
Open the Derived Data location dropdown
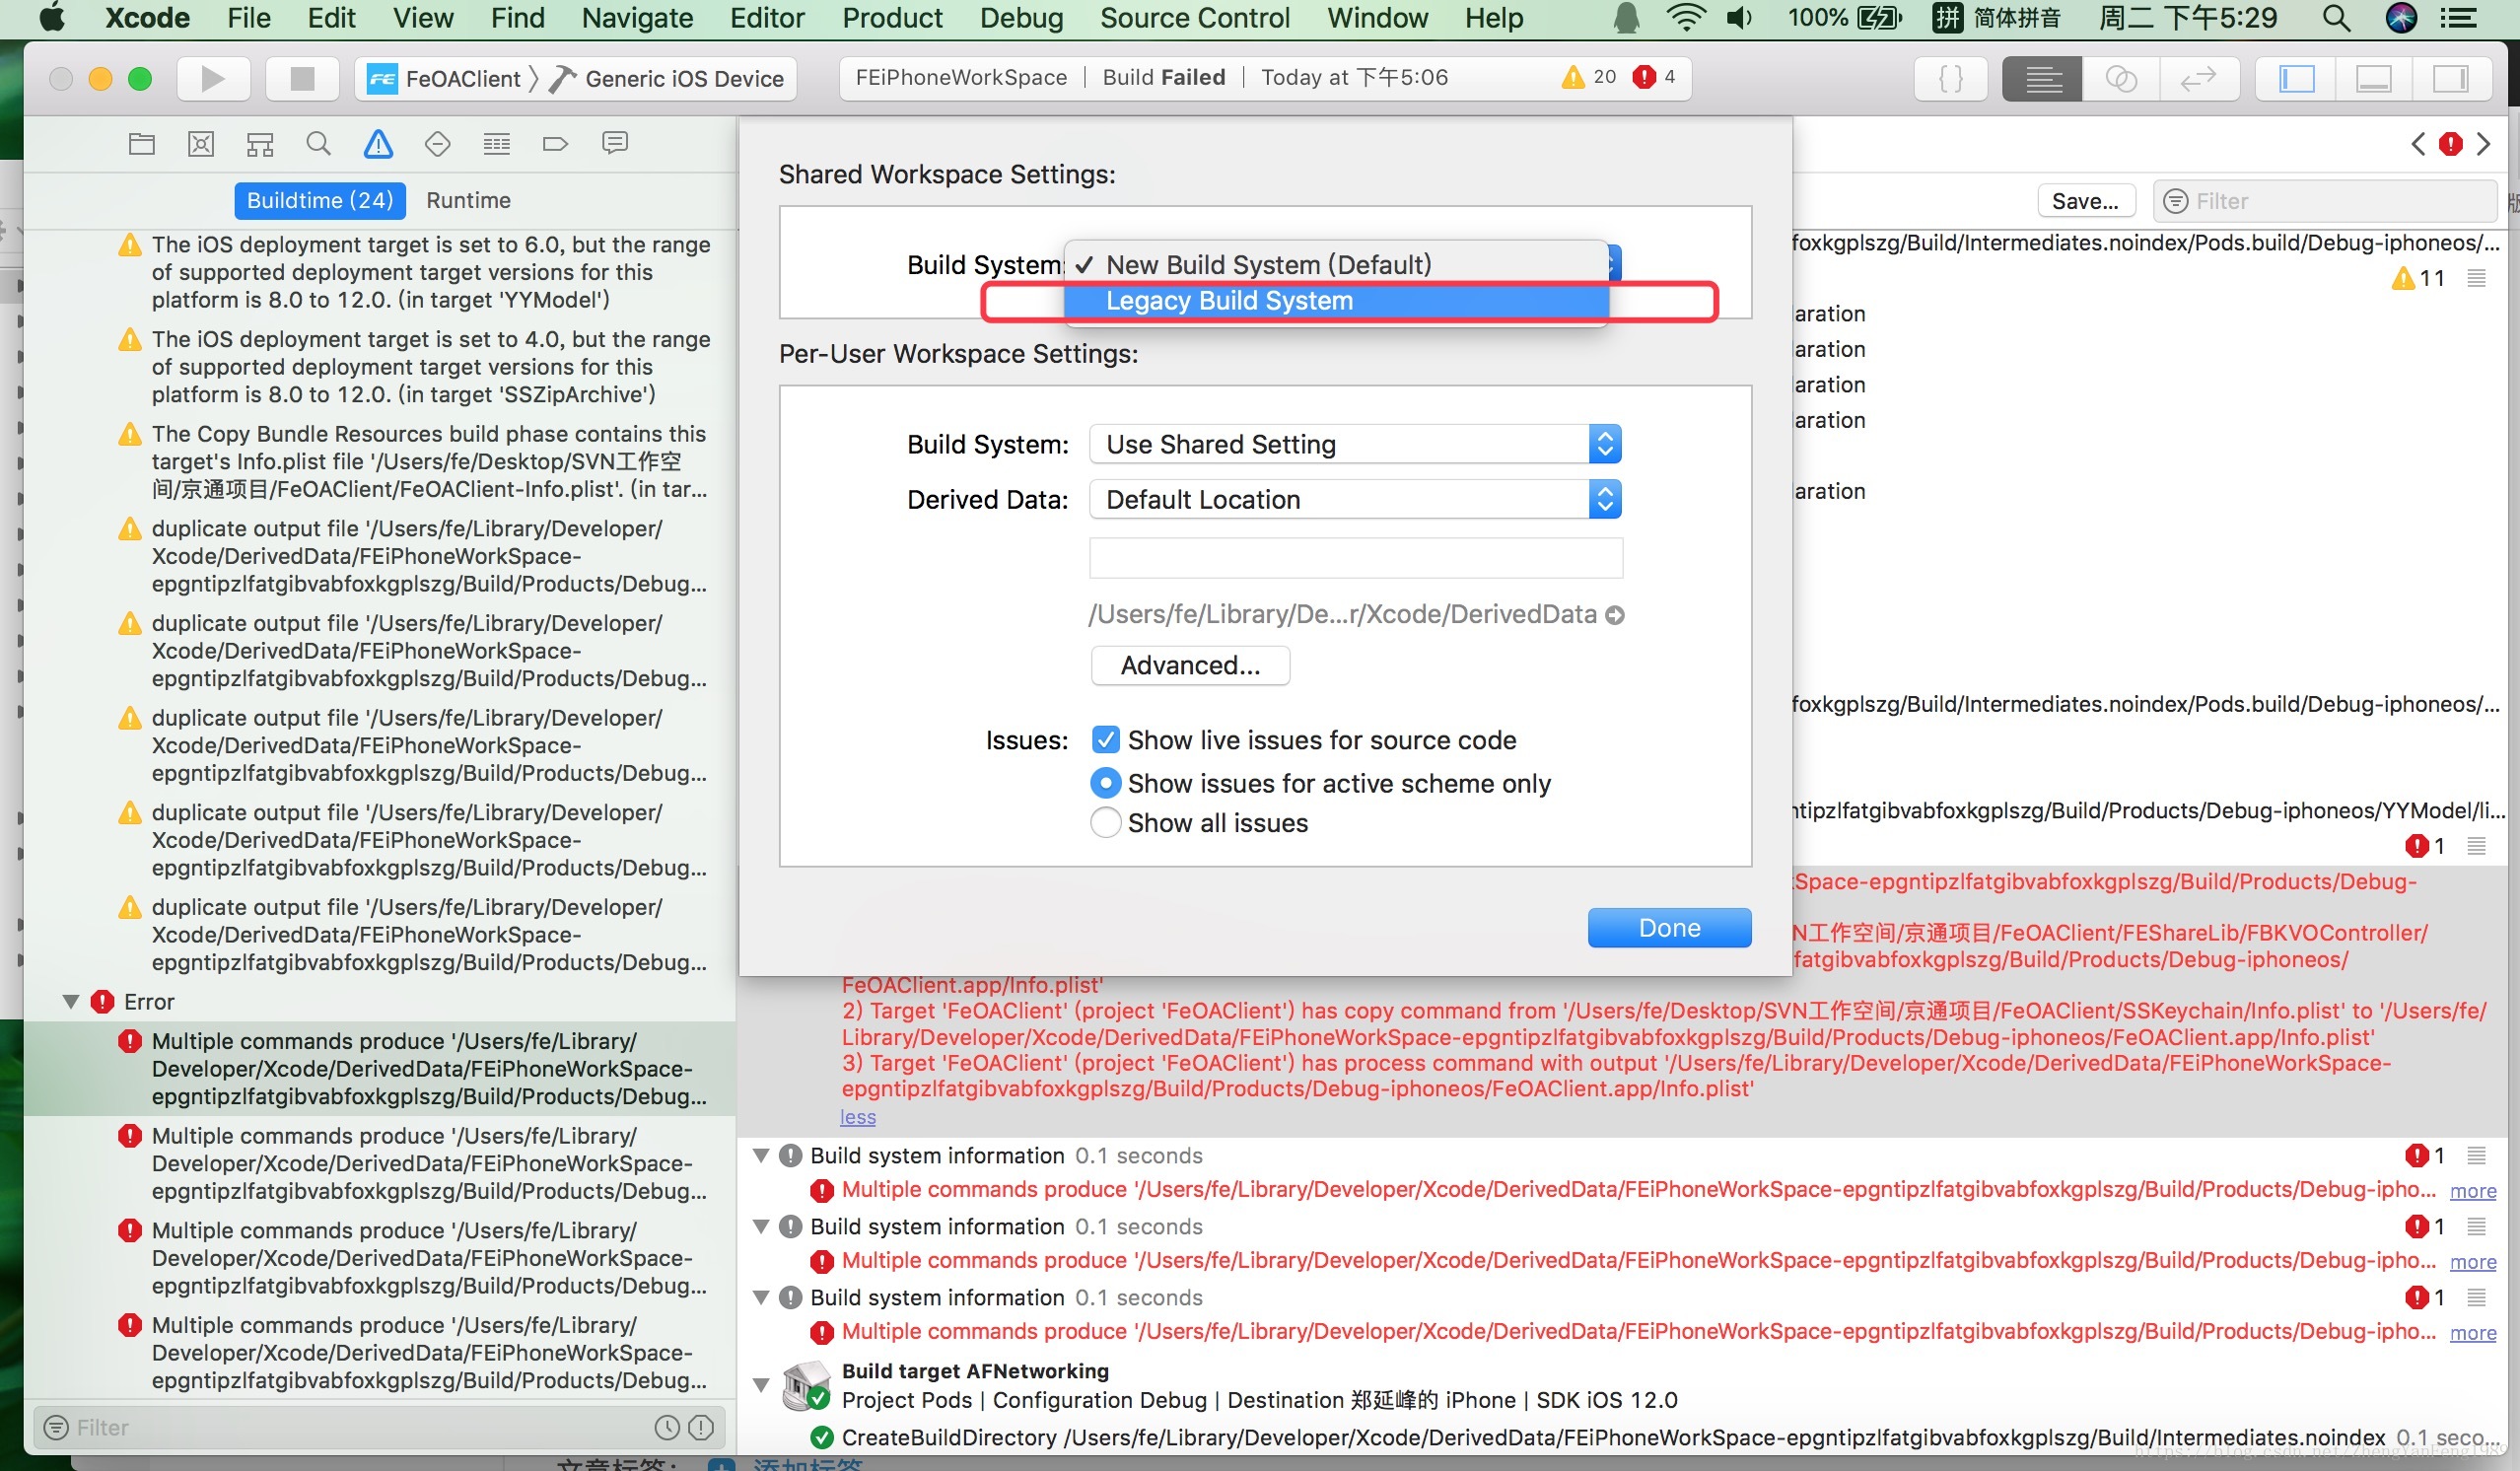(x=1354, y=499)
